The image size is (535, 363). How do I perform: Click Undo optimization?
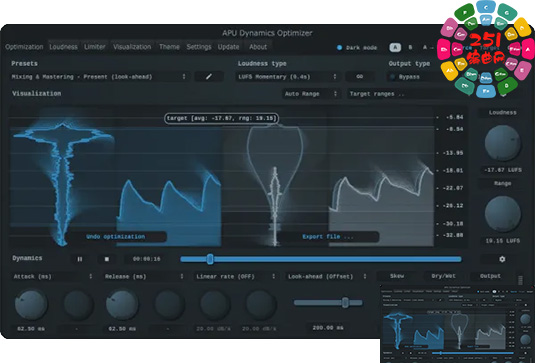(x=116, y=236)
